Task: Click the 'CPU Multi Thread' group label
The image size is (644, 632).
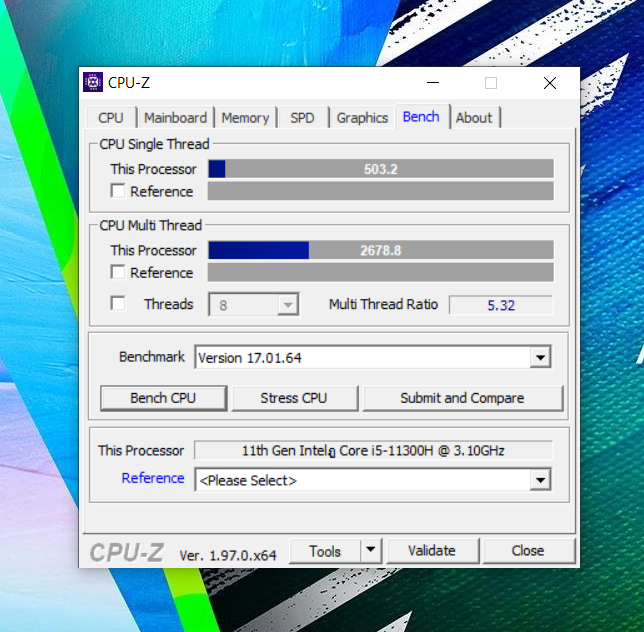Action: click(x=151, y=225)
